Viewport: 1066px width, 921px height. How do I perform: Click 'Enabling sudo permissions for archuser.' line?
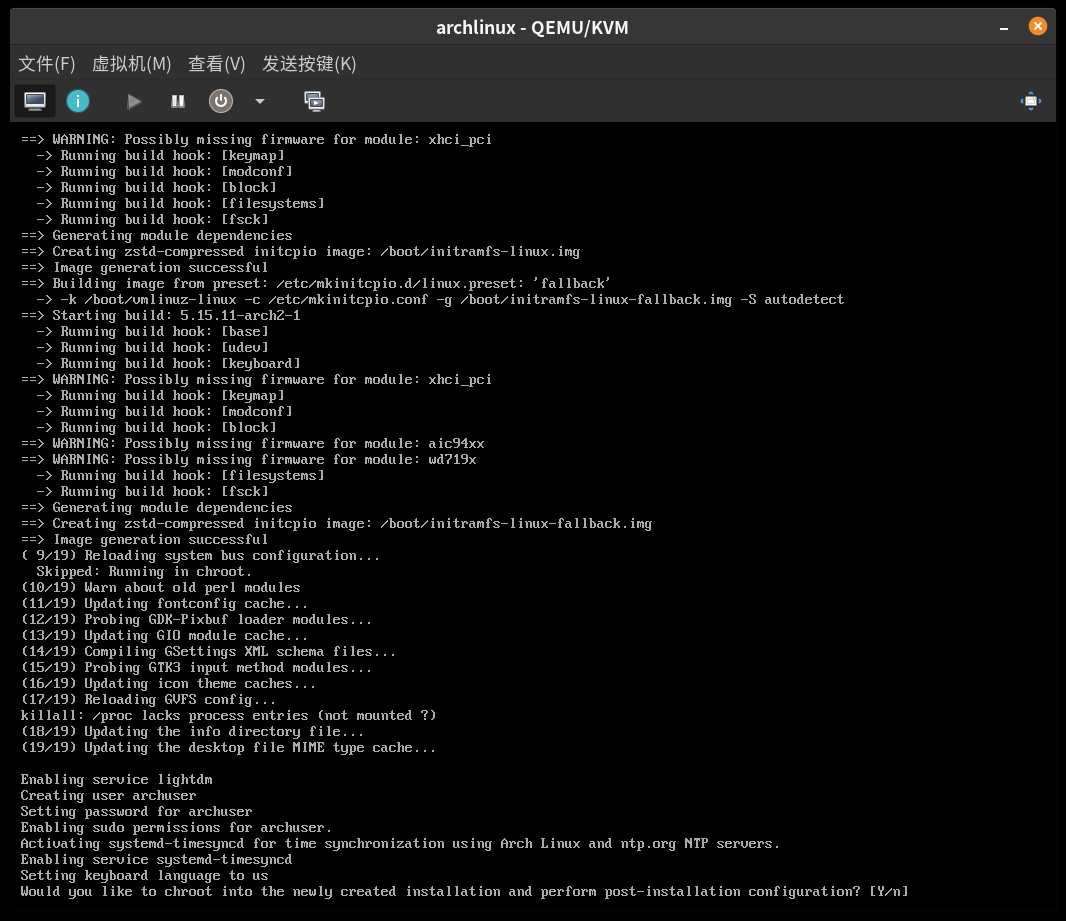tap(176, 827)
